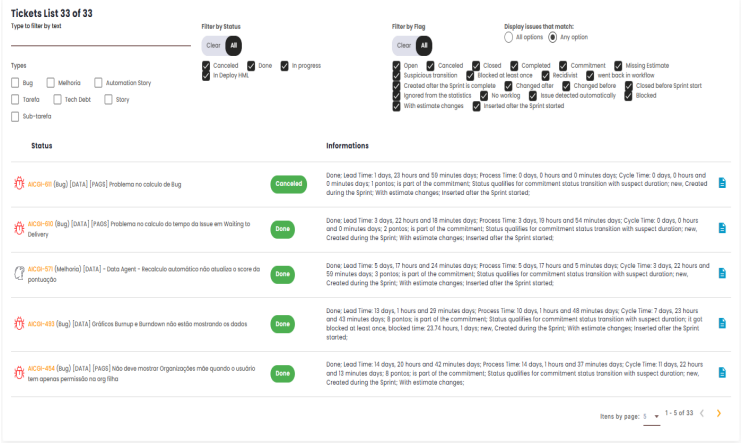
Task: Go to the next page of tickets
Action: (x=718, y=413)
